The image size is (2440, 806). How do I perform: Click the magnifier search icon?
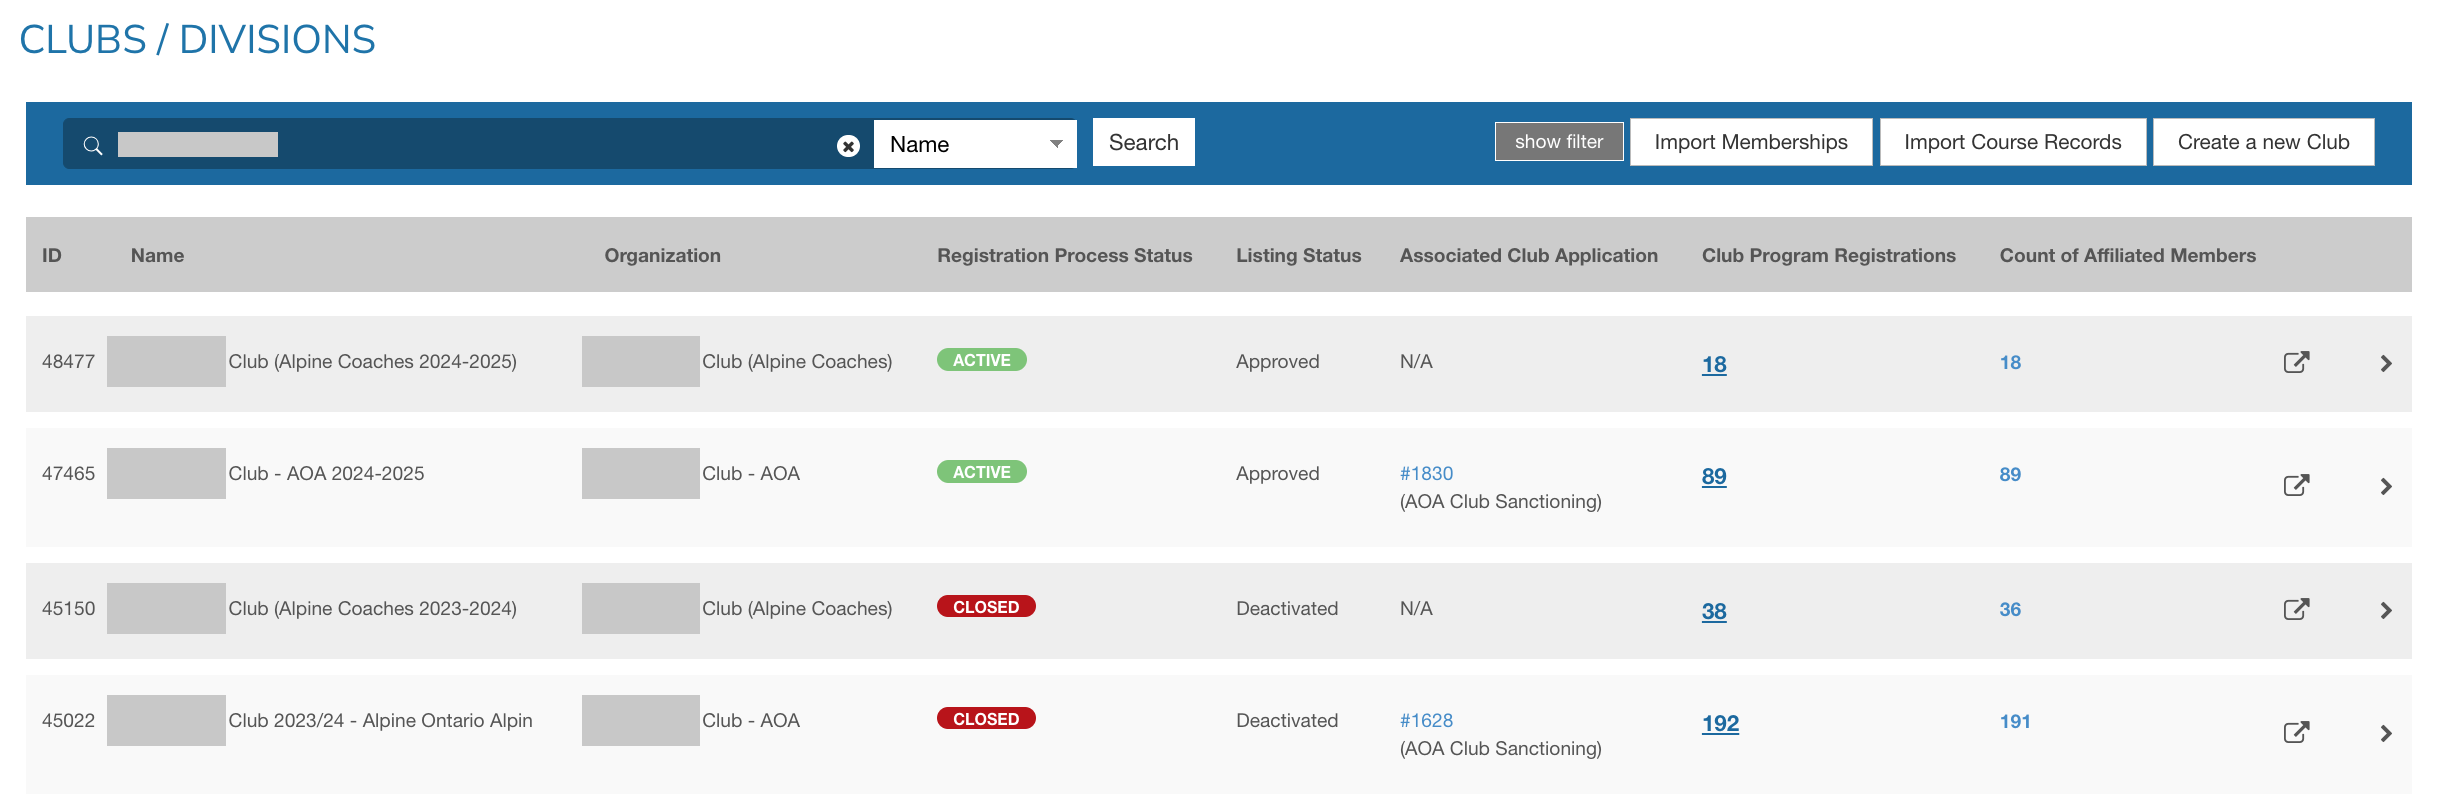[x=93, y=146]
